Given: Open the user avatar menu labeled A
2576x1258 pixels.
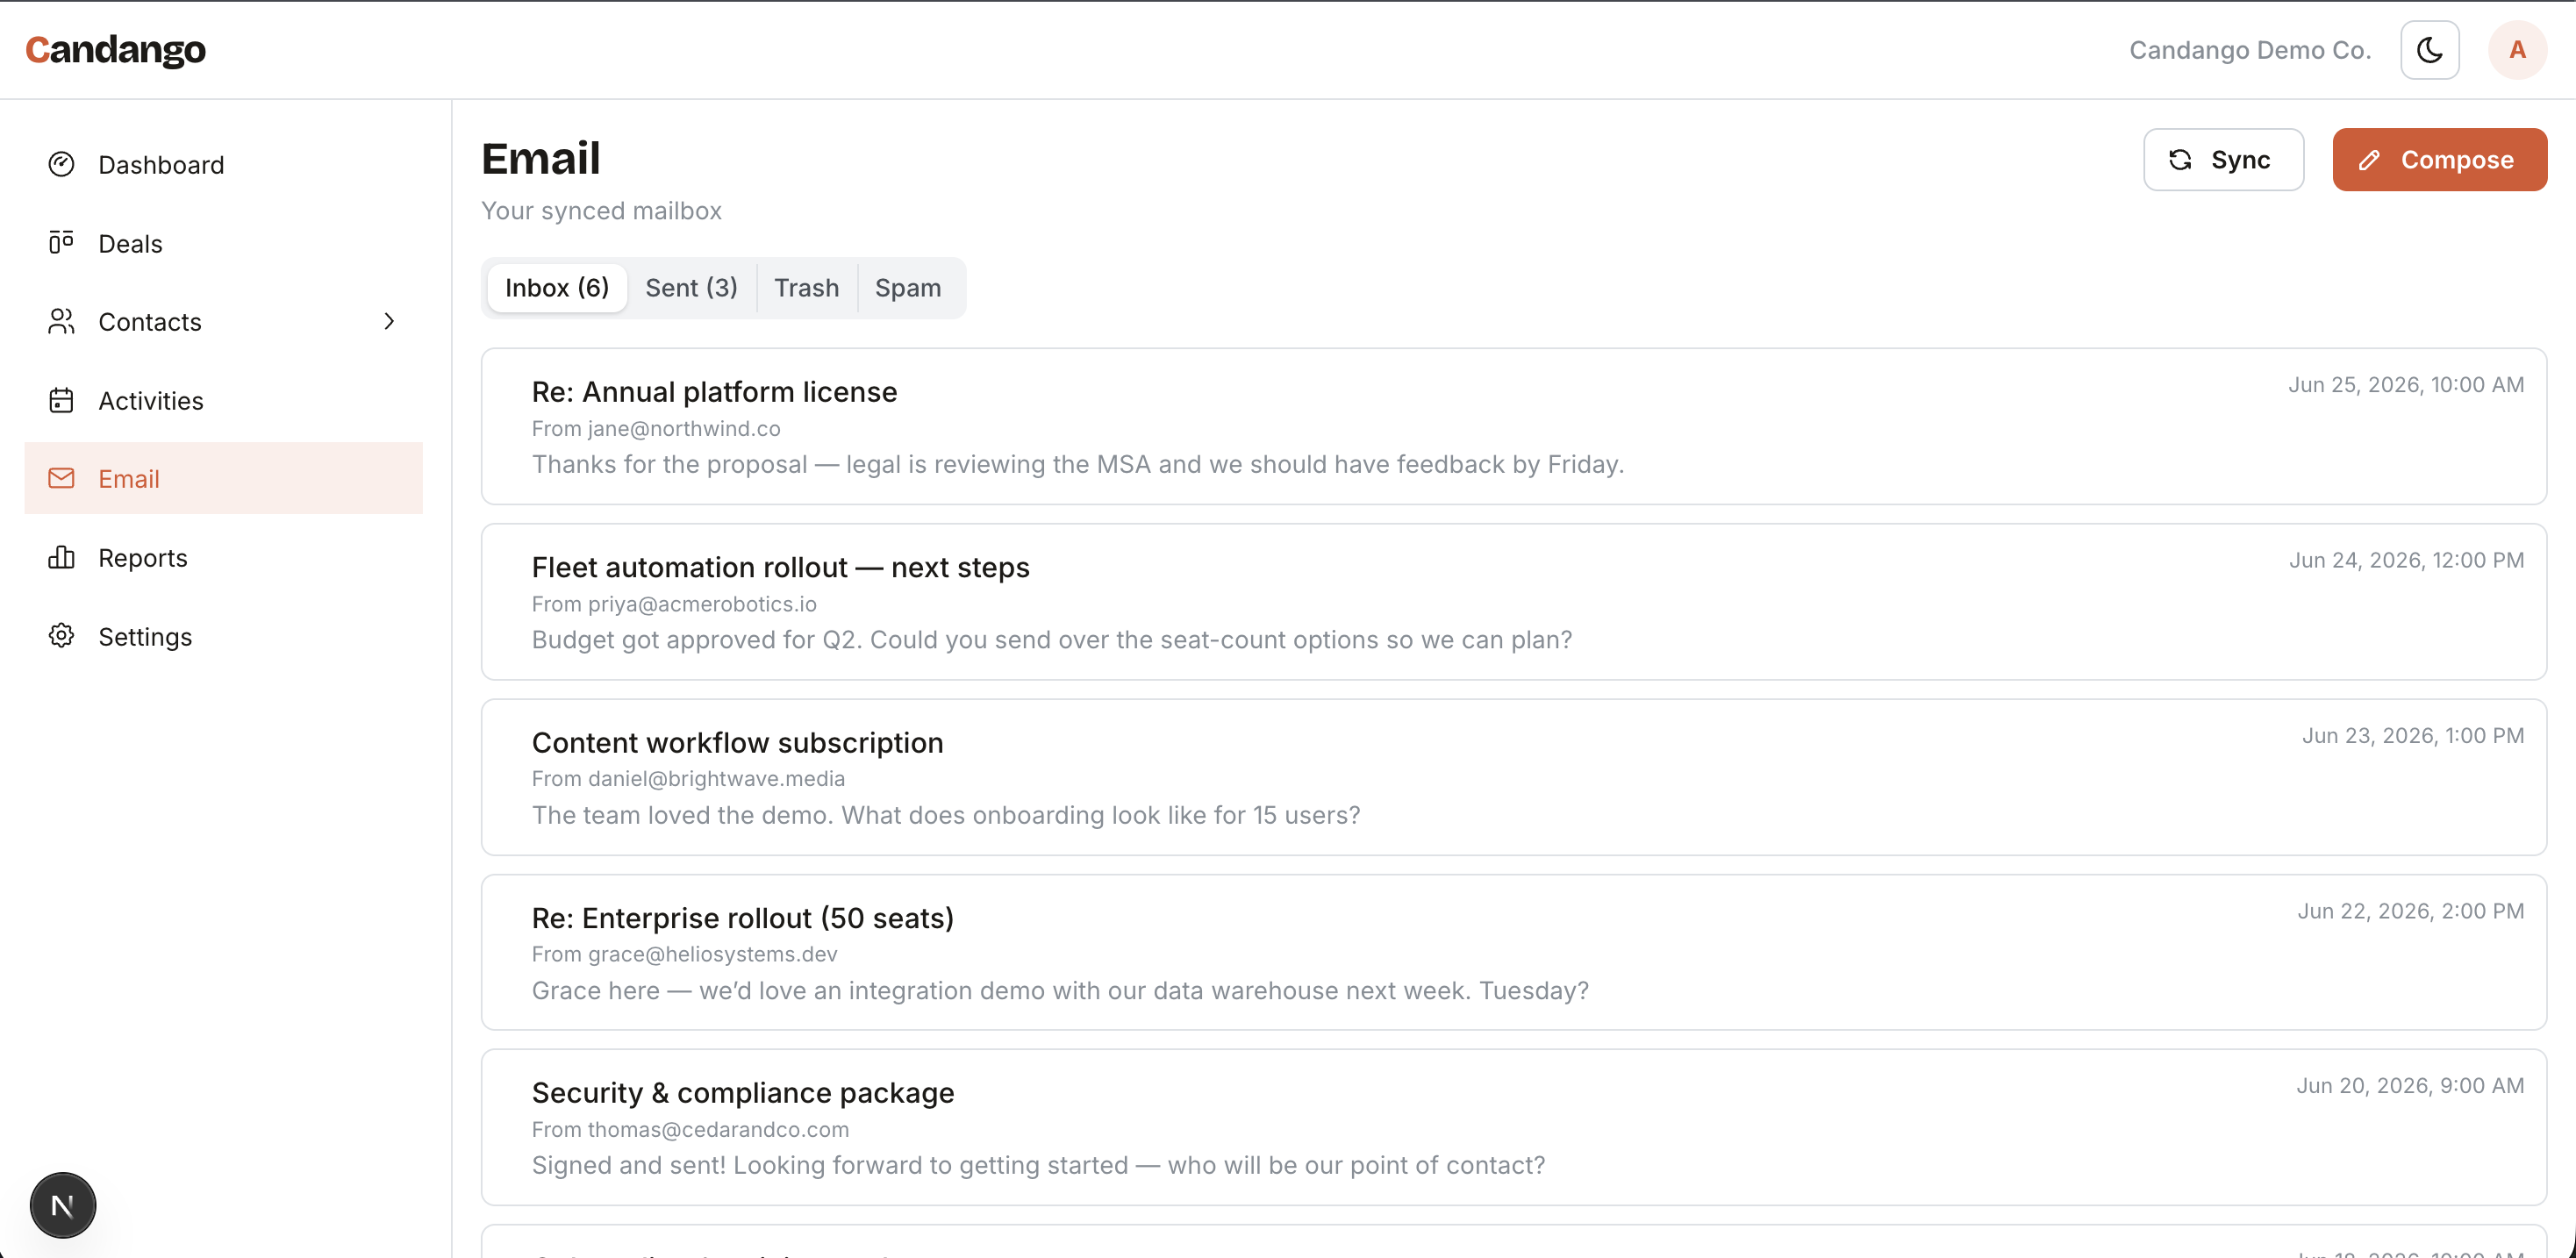Looking at the screenshot, I should [x=2517, y=50].
